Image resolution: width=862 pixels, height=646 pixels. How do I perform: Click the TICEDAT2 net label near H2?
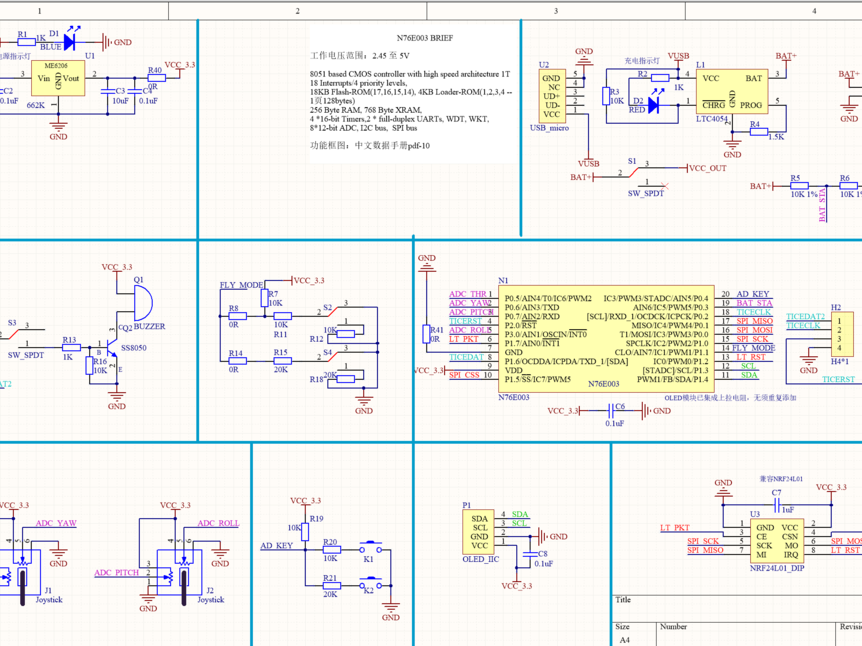[805, 317]
